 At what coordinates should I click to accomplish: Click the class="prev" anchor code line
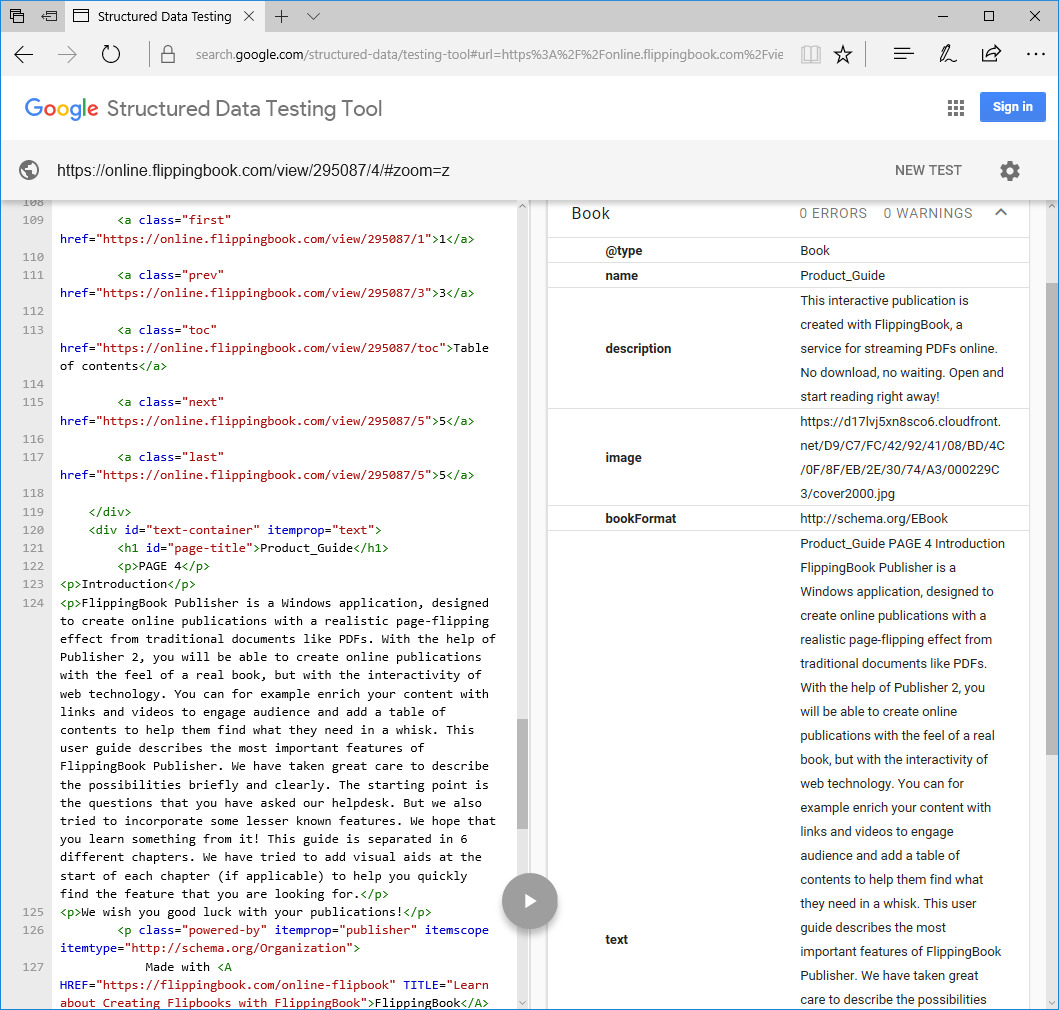click(170, 276)
